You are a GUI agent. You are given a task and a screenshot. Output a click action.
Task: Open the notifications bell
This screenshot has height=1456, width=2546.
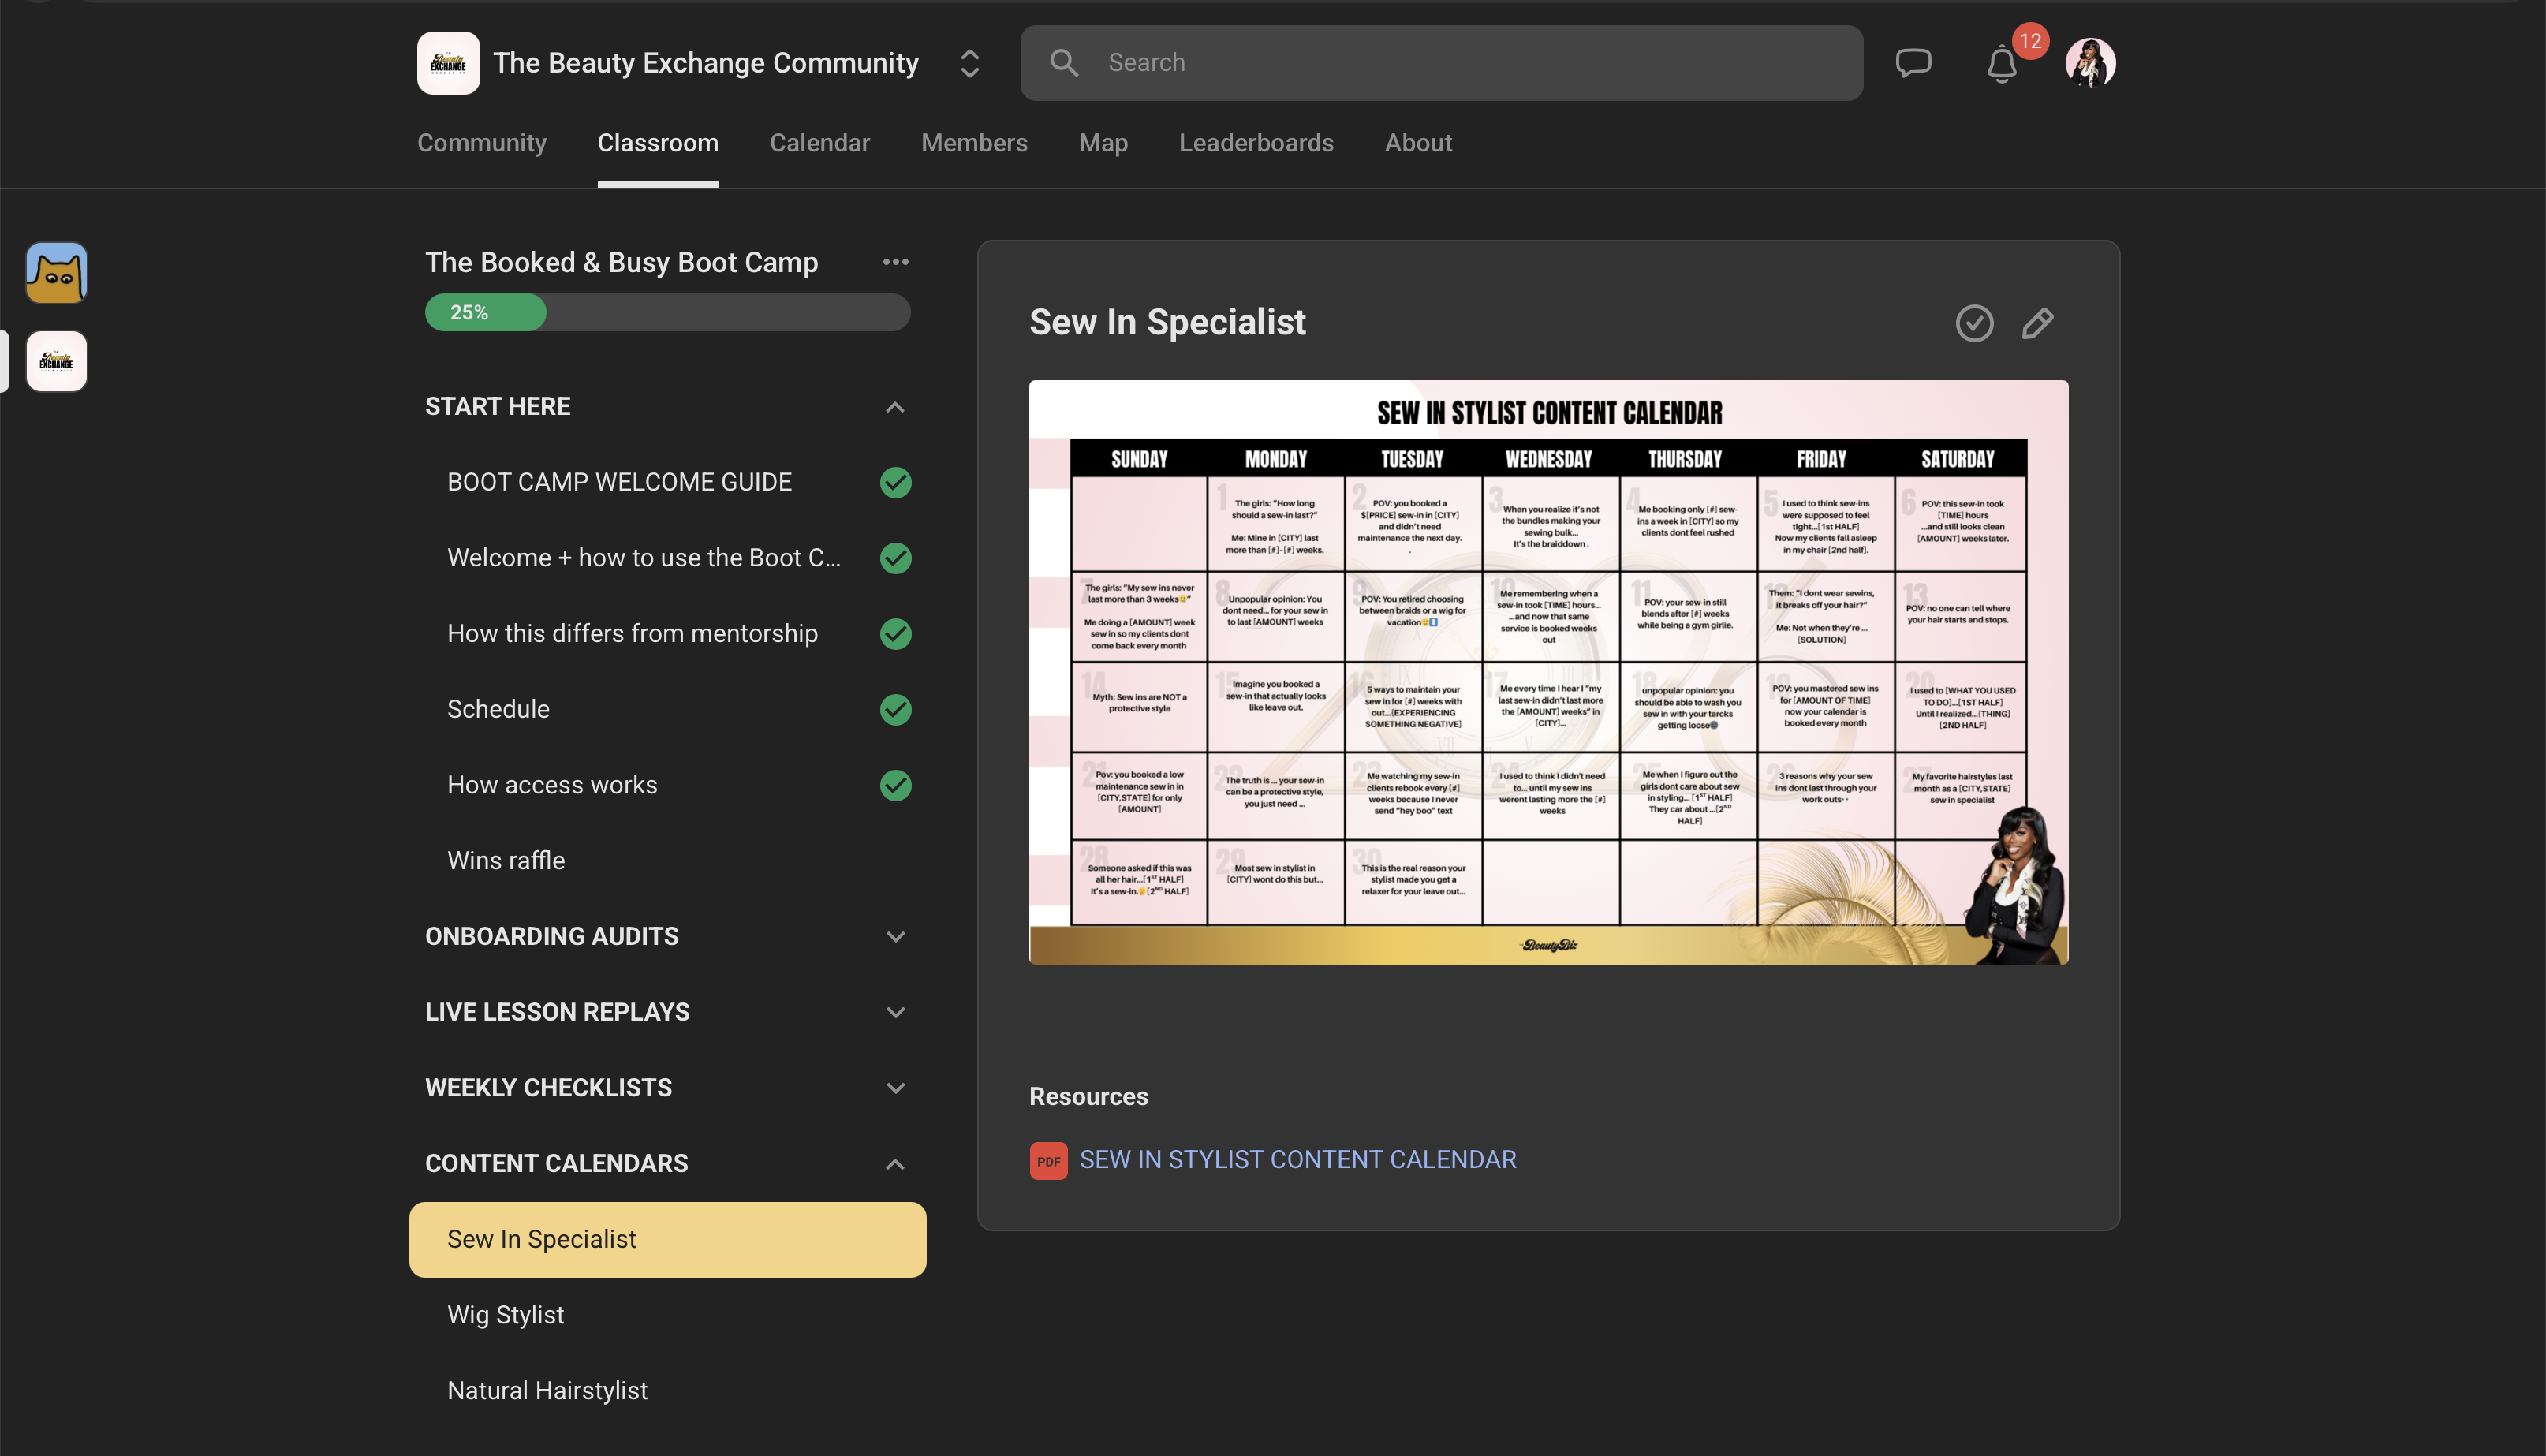tap(2002, 65)
